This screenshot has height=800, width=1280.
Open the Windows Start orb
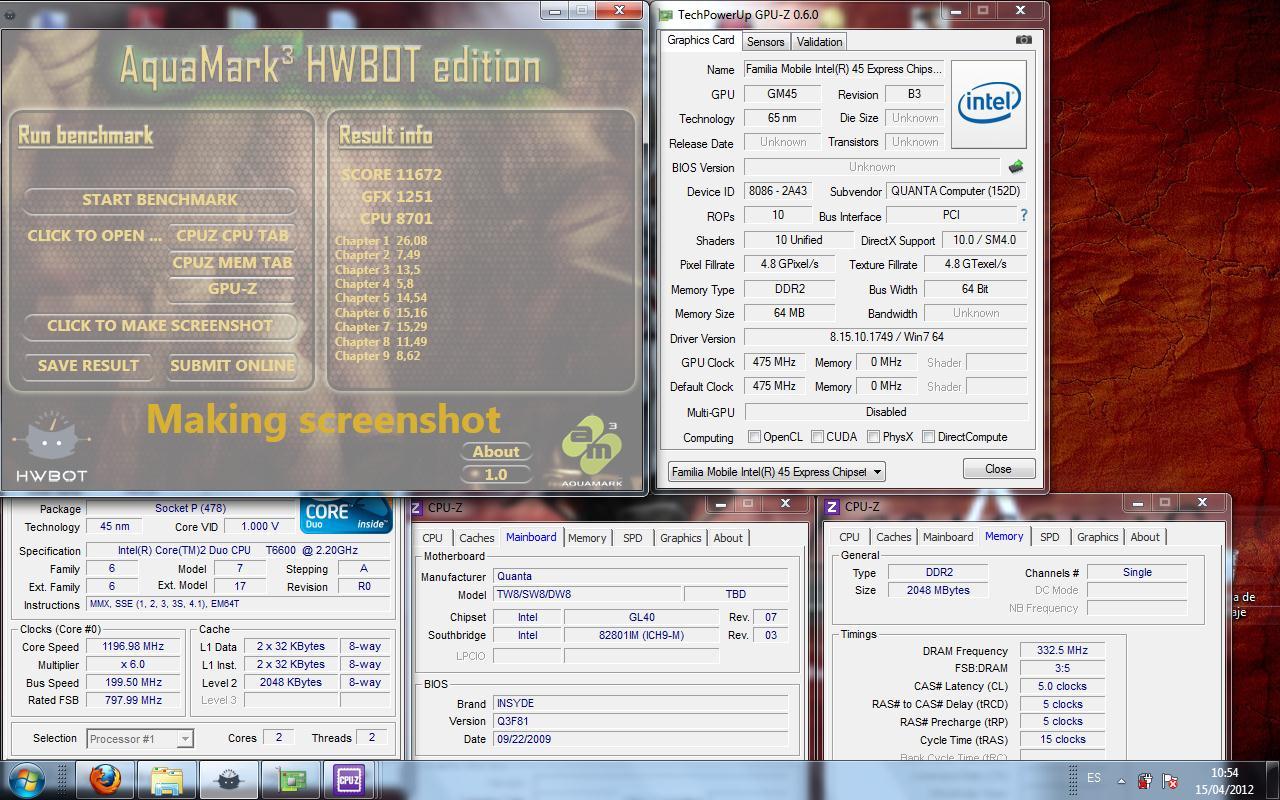27,779
